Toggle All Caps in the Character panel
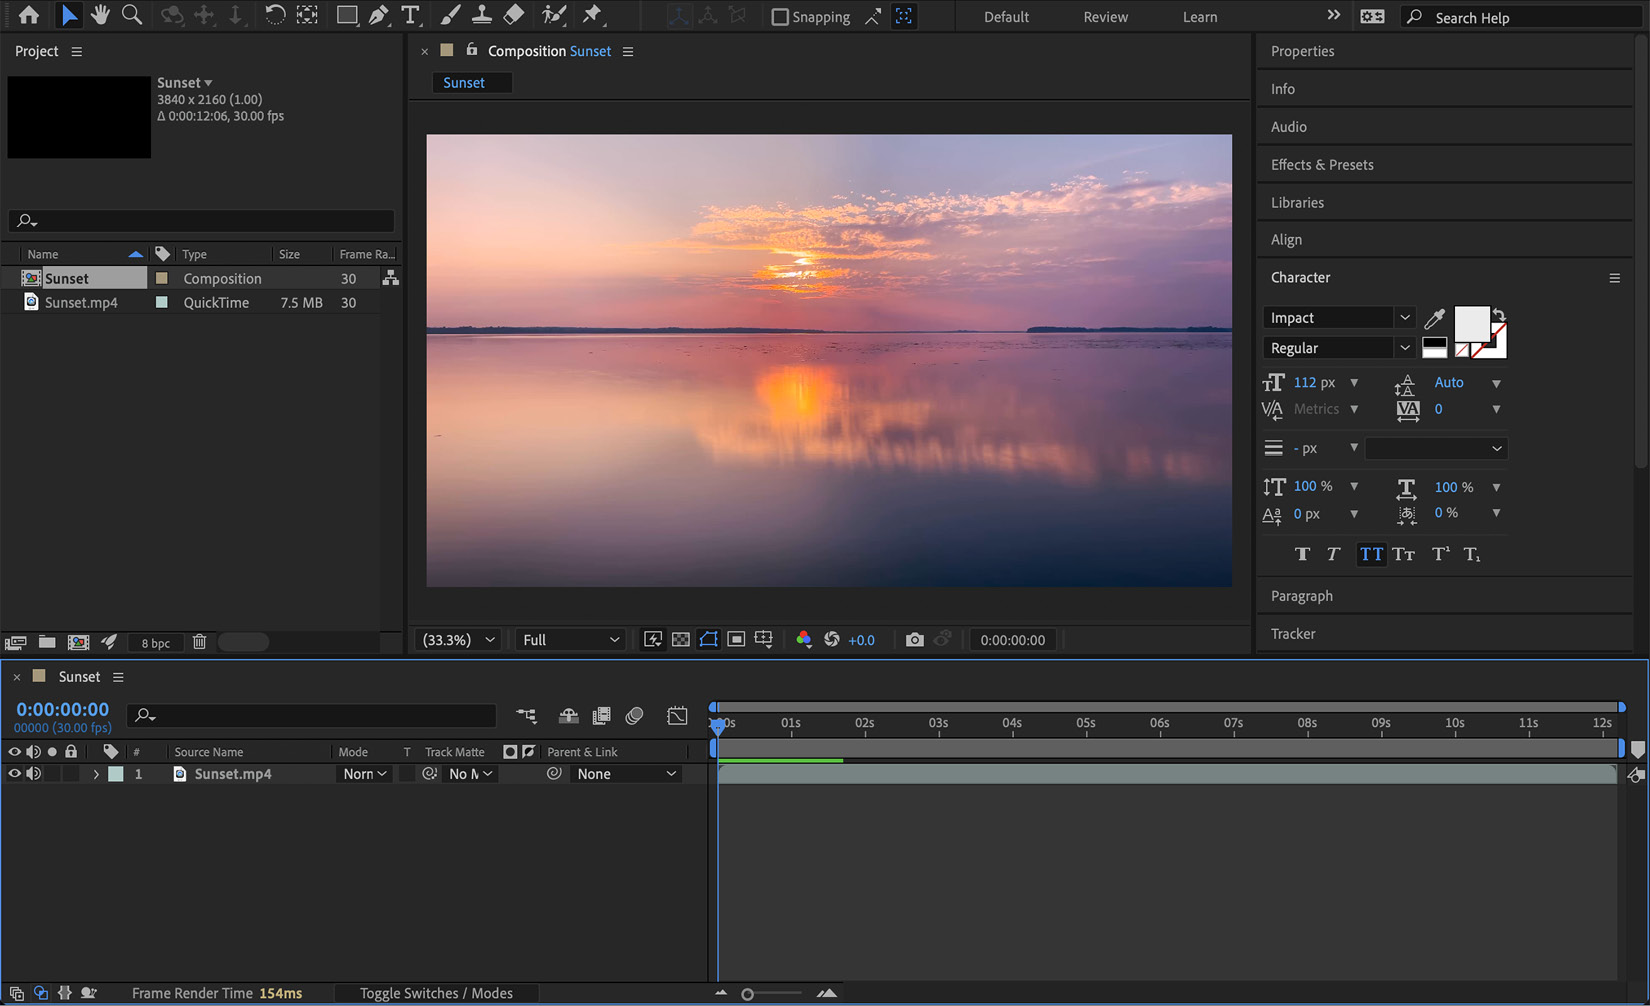Viewport: 1650px width, 1006px height. (1371, 554)
